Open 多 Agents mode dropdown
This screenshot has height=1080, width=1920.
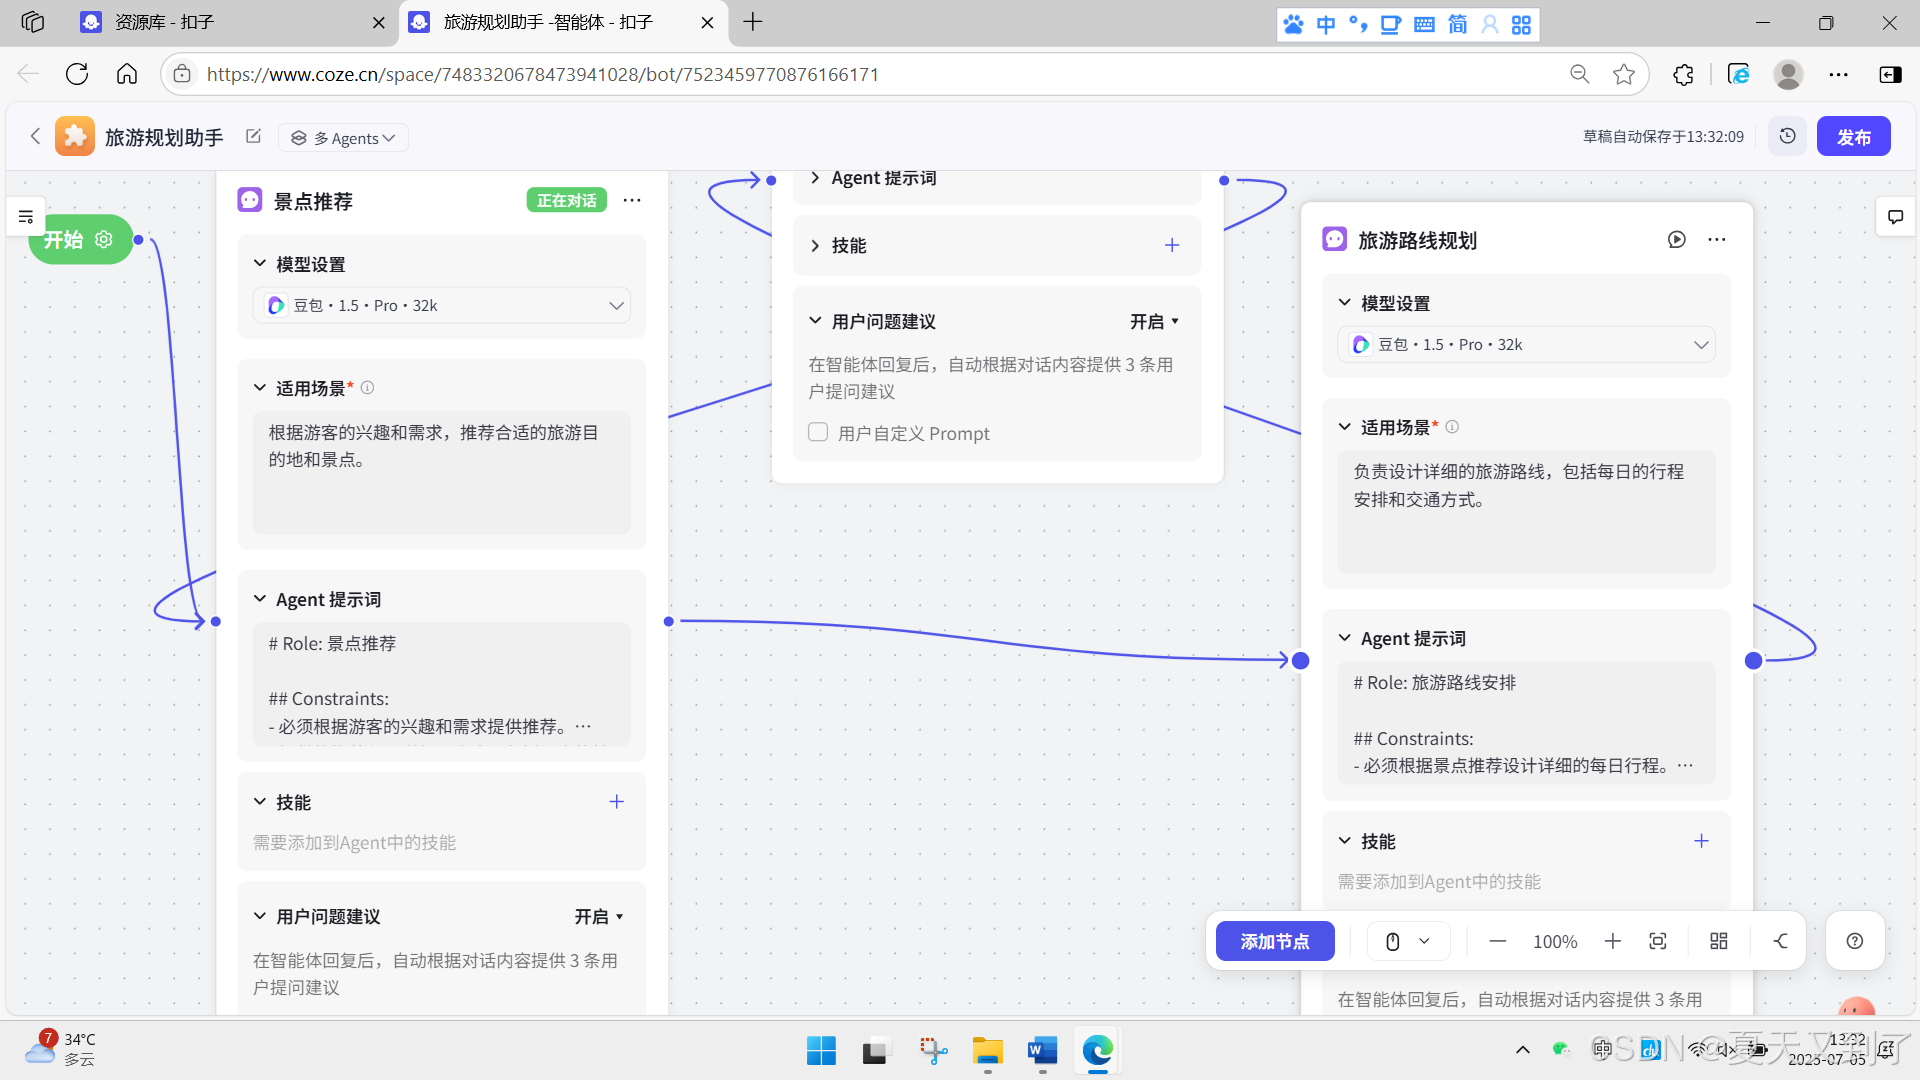(343, 138)
